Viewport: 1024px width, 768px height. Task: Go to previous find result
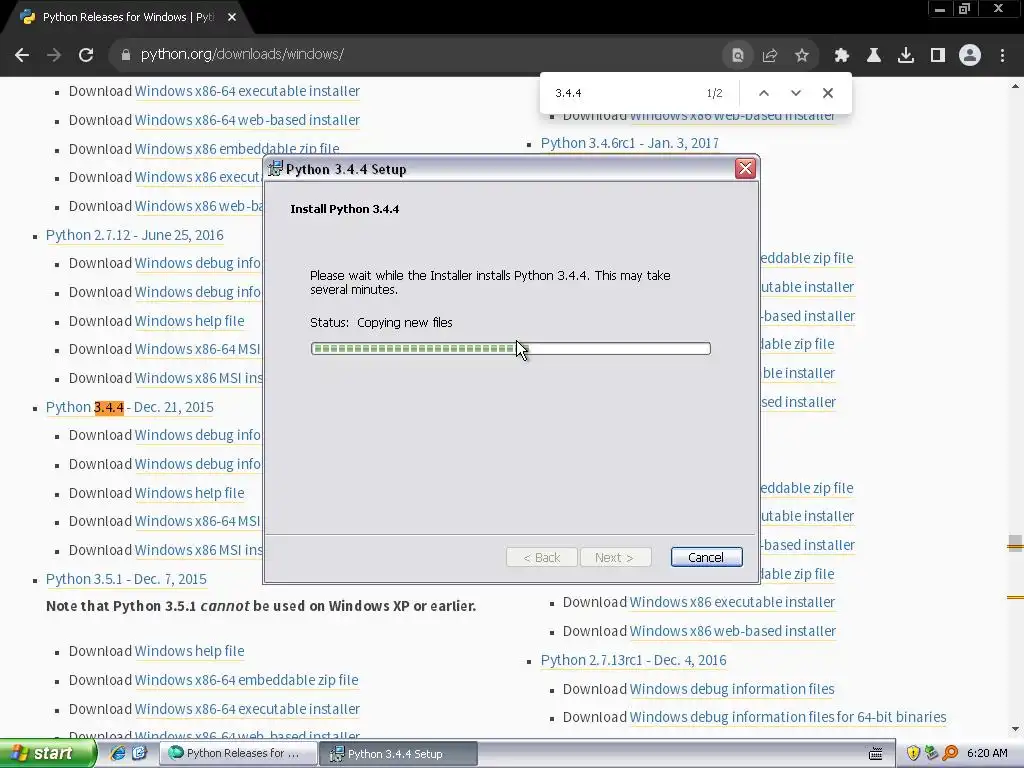click(763, 93)
